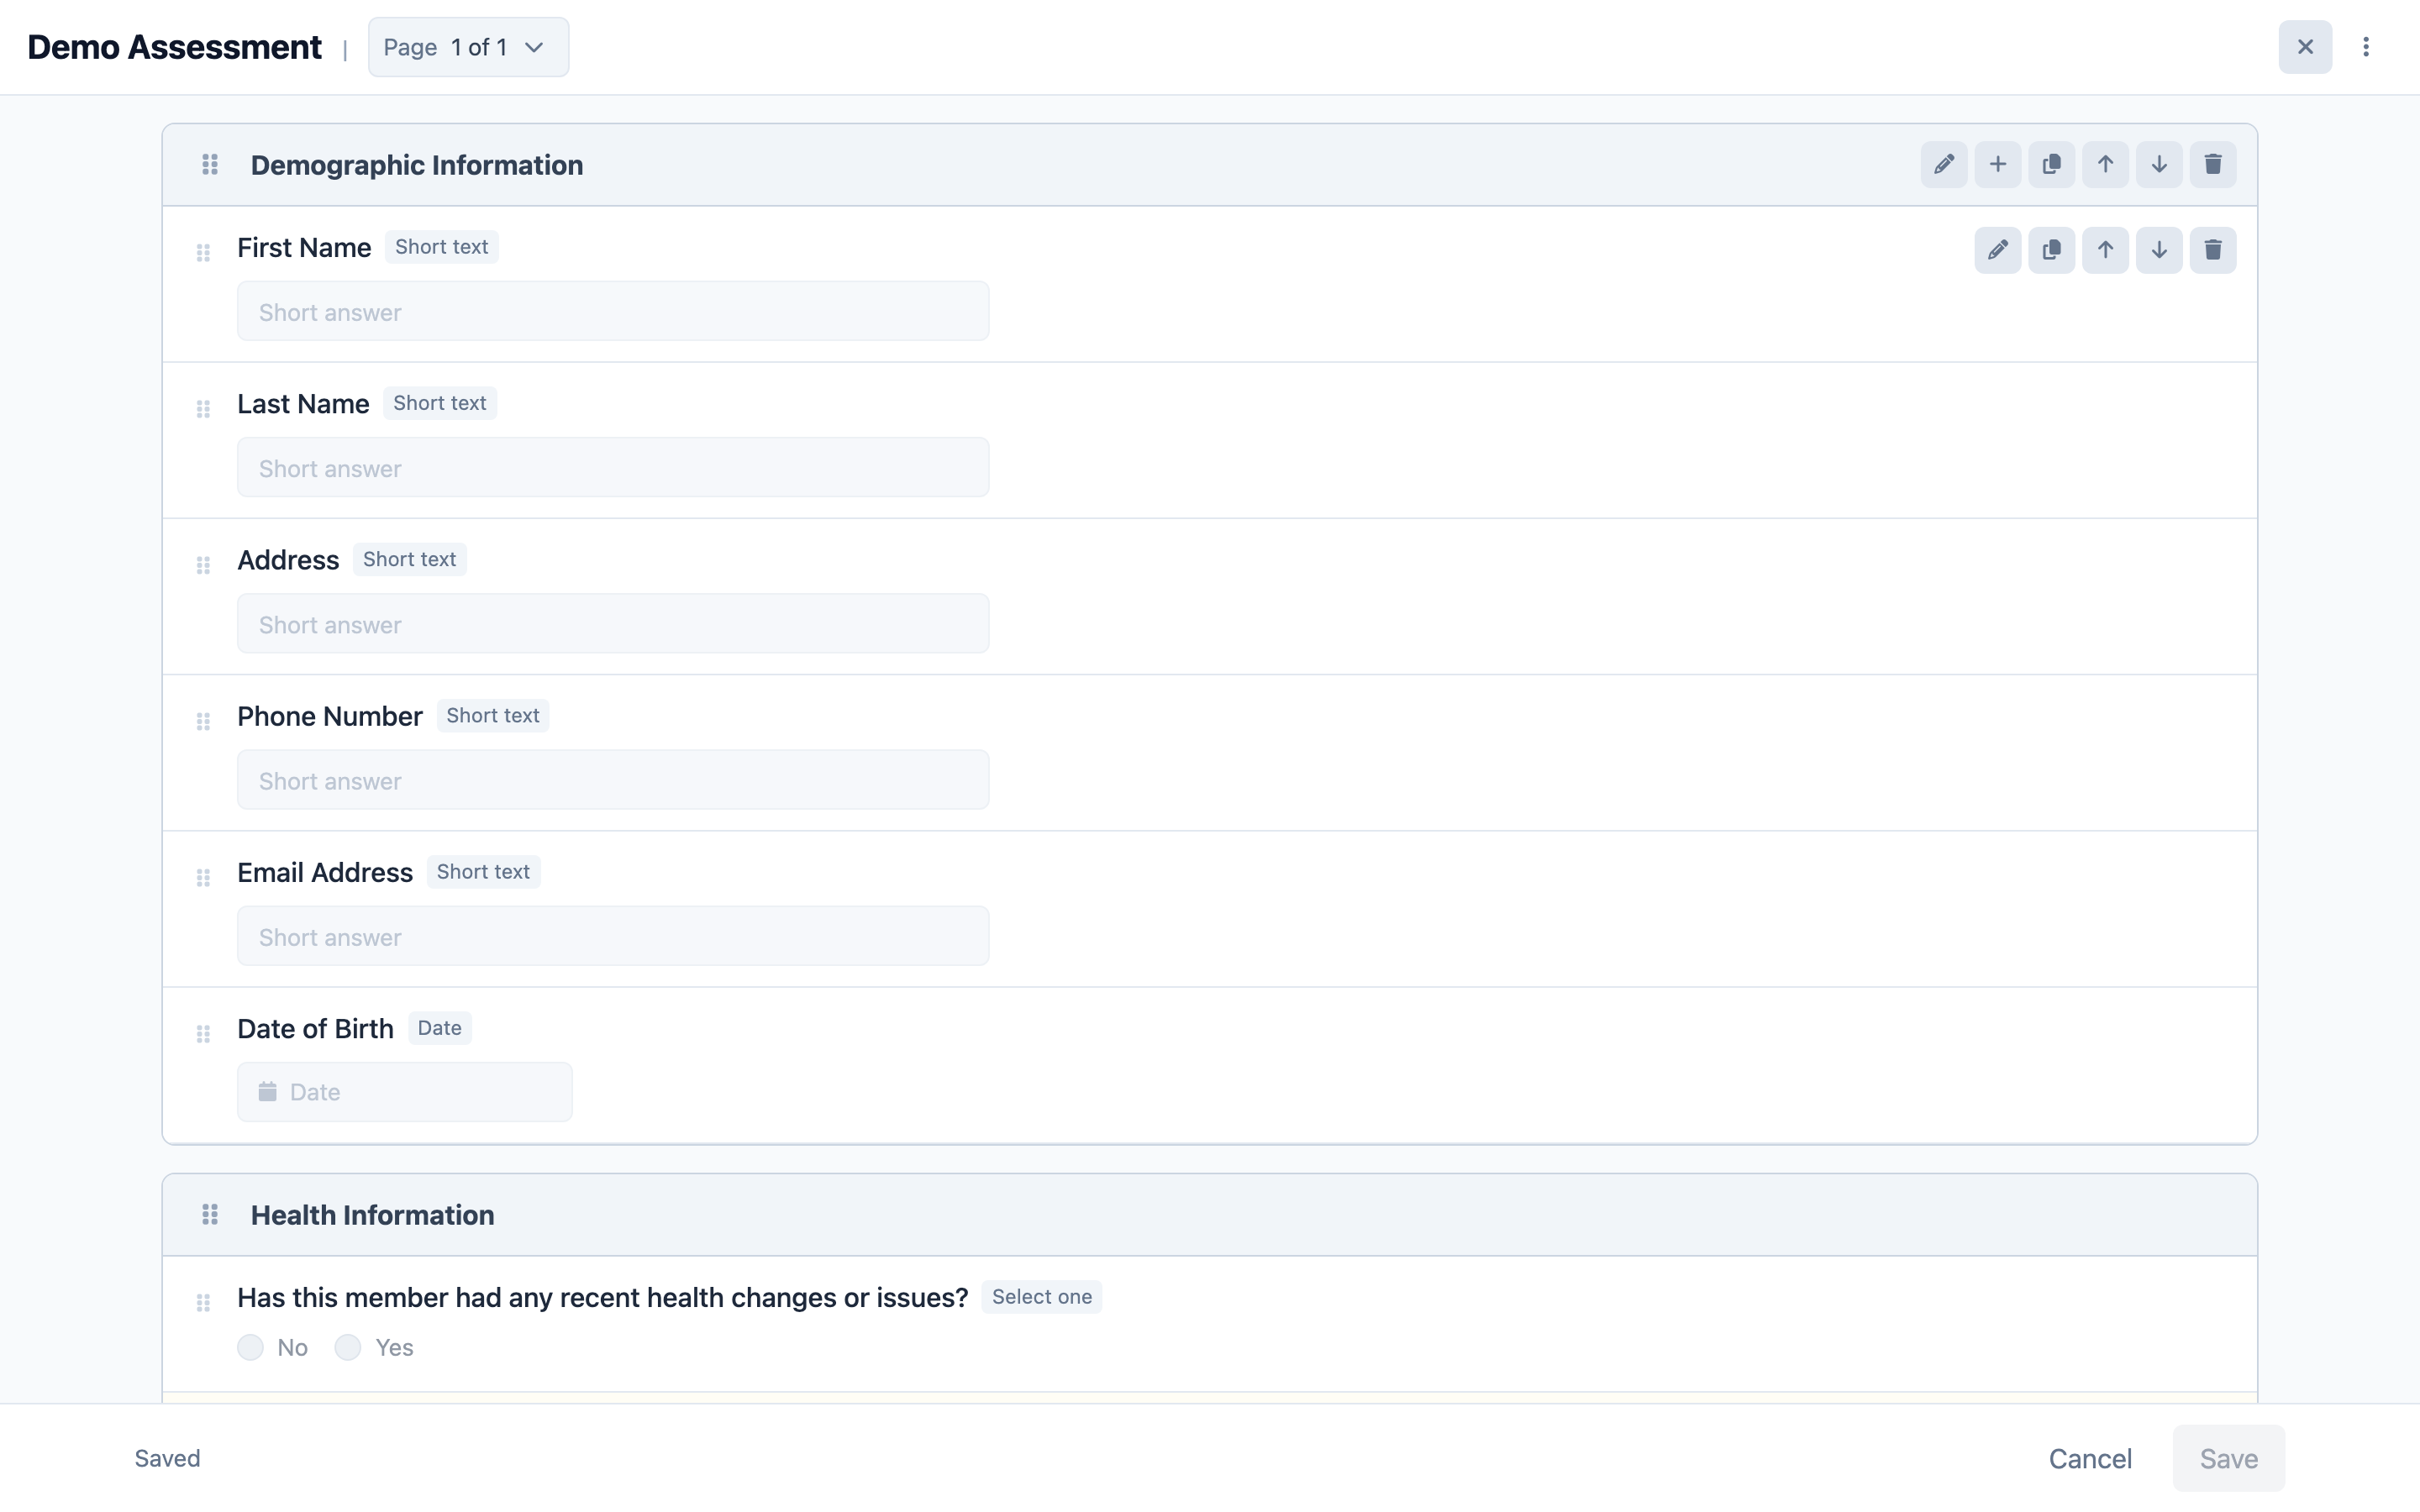
Task: Click the Last Name short answer field
Action: click(x=613, y=467)
